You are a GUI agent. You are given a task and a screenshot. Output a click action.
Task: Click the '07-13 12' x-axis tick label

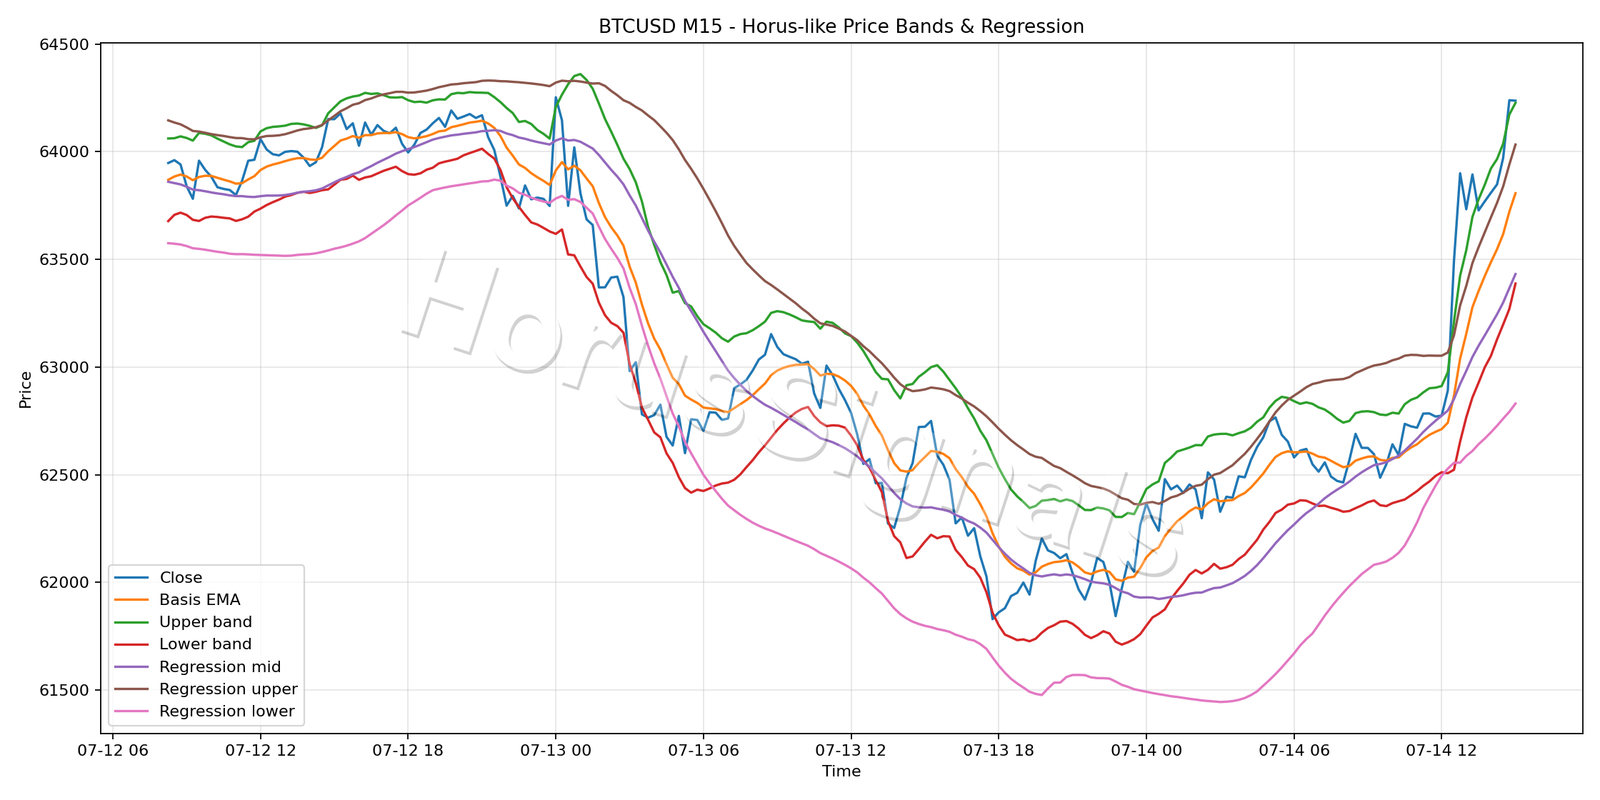tap(851, 750)
